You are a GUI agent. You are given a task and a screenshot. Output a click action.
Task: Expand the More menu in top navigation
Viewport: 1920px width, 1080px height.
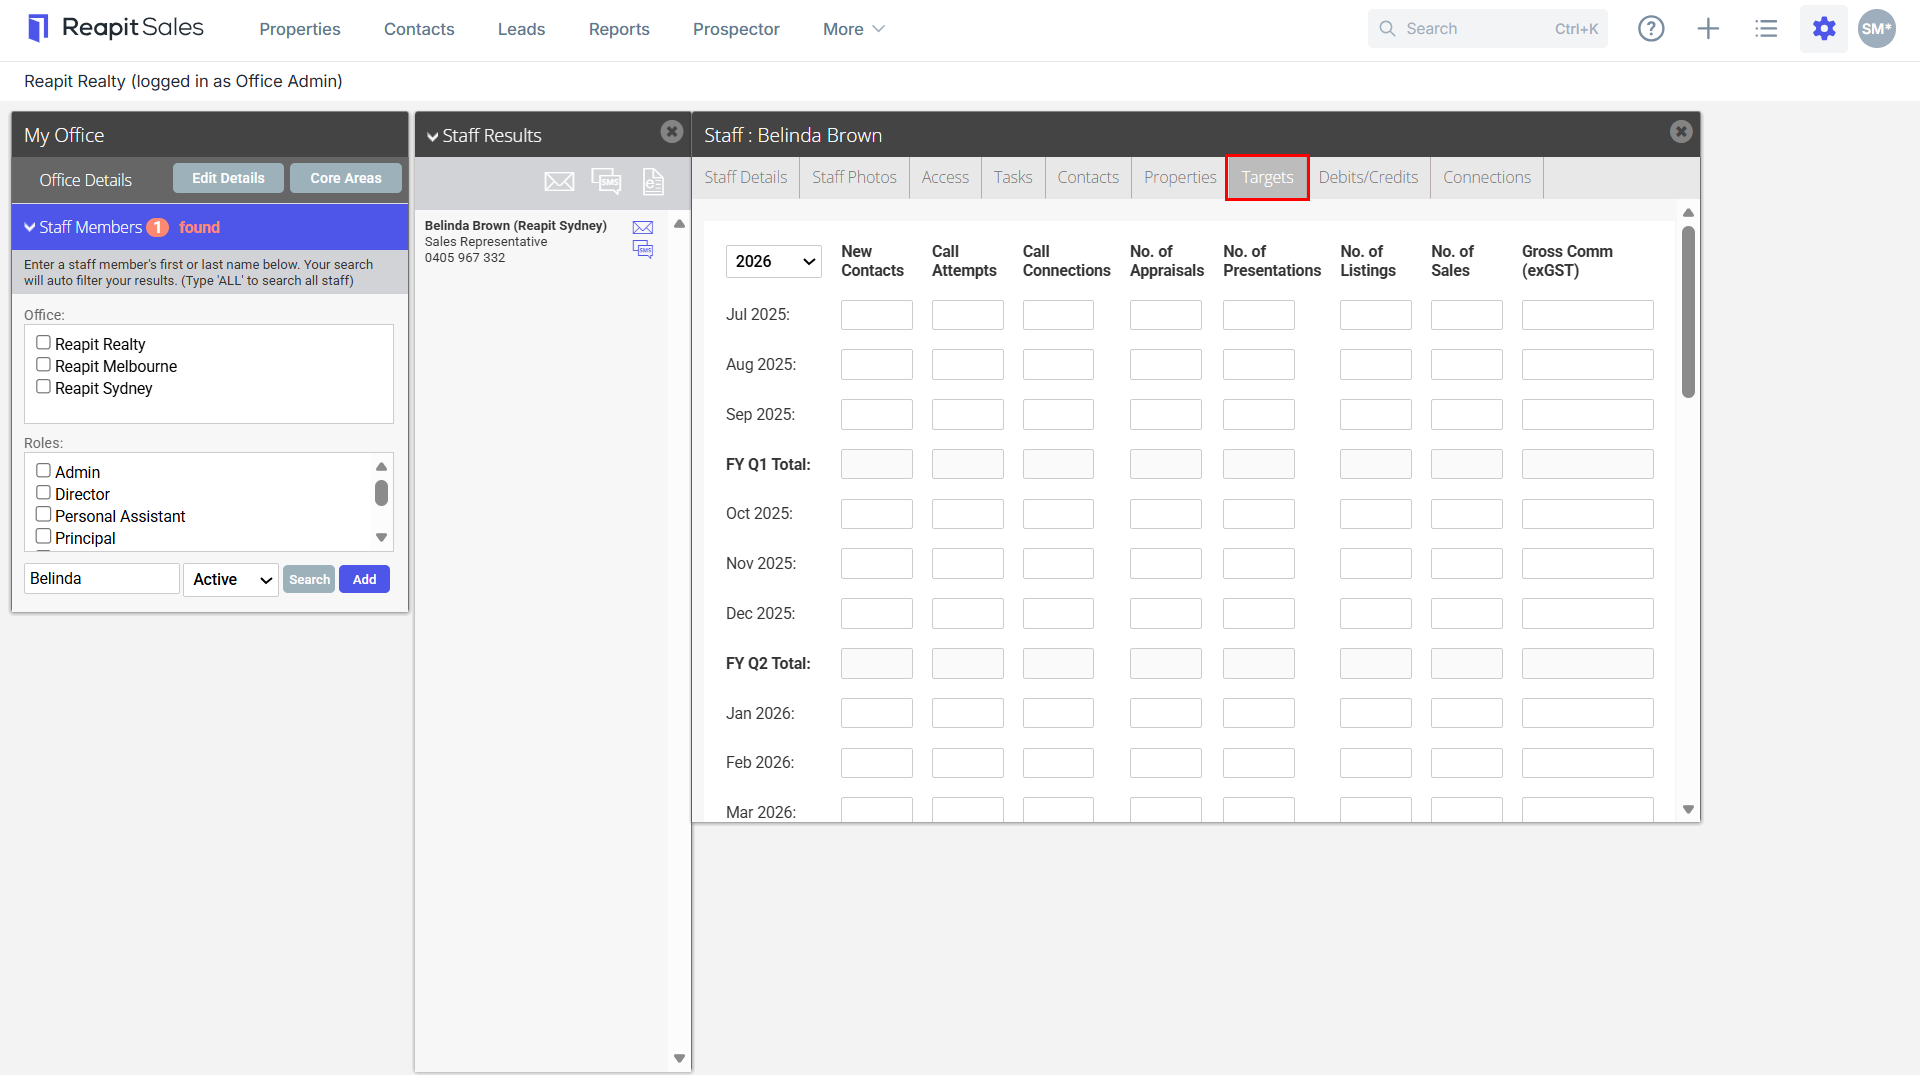[x=853, y=29]
